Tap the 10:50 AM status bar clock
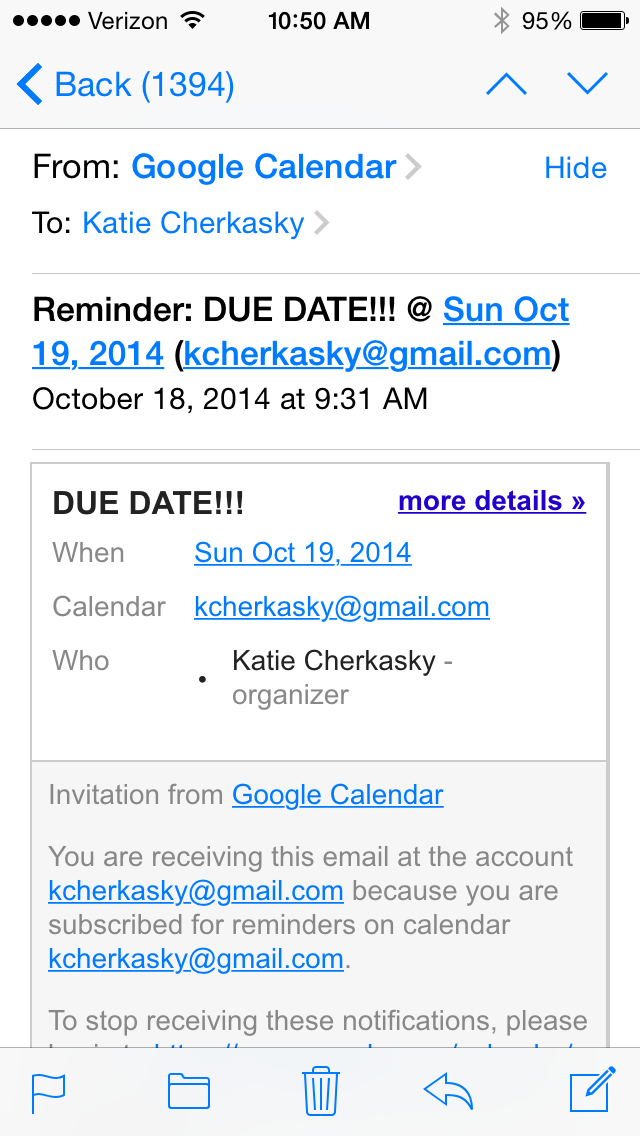The image size is (640, 1136). pos(319,21)
